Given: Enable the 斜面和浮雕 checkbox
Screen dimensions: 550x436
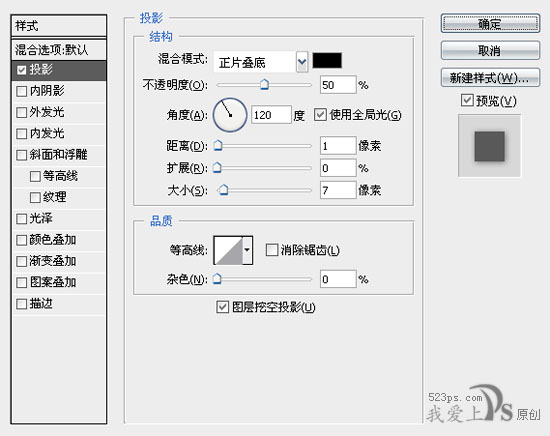Looking at the screenshot, I should pos(21,155).
